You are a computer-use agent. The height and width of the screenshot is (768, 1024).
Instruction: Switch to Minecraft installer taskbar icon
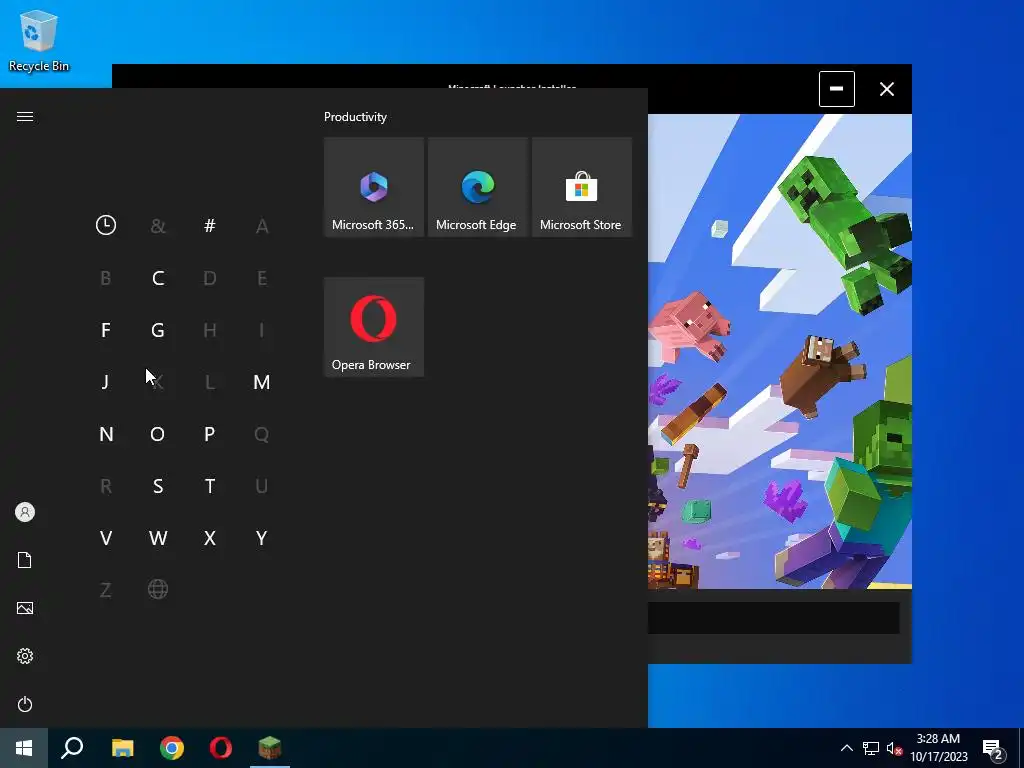pyautogui.click(x=270, y=748)
